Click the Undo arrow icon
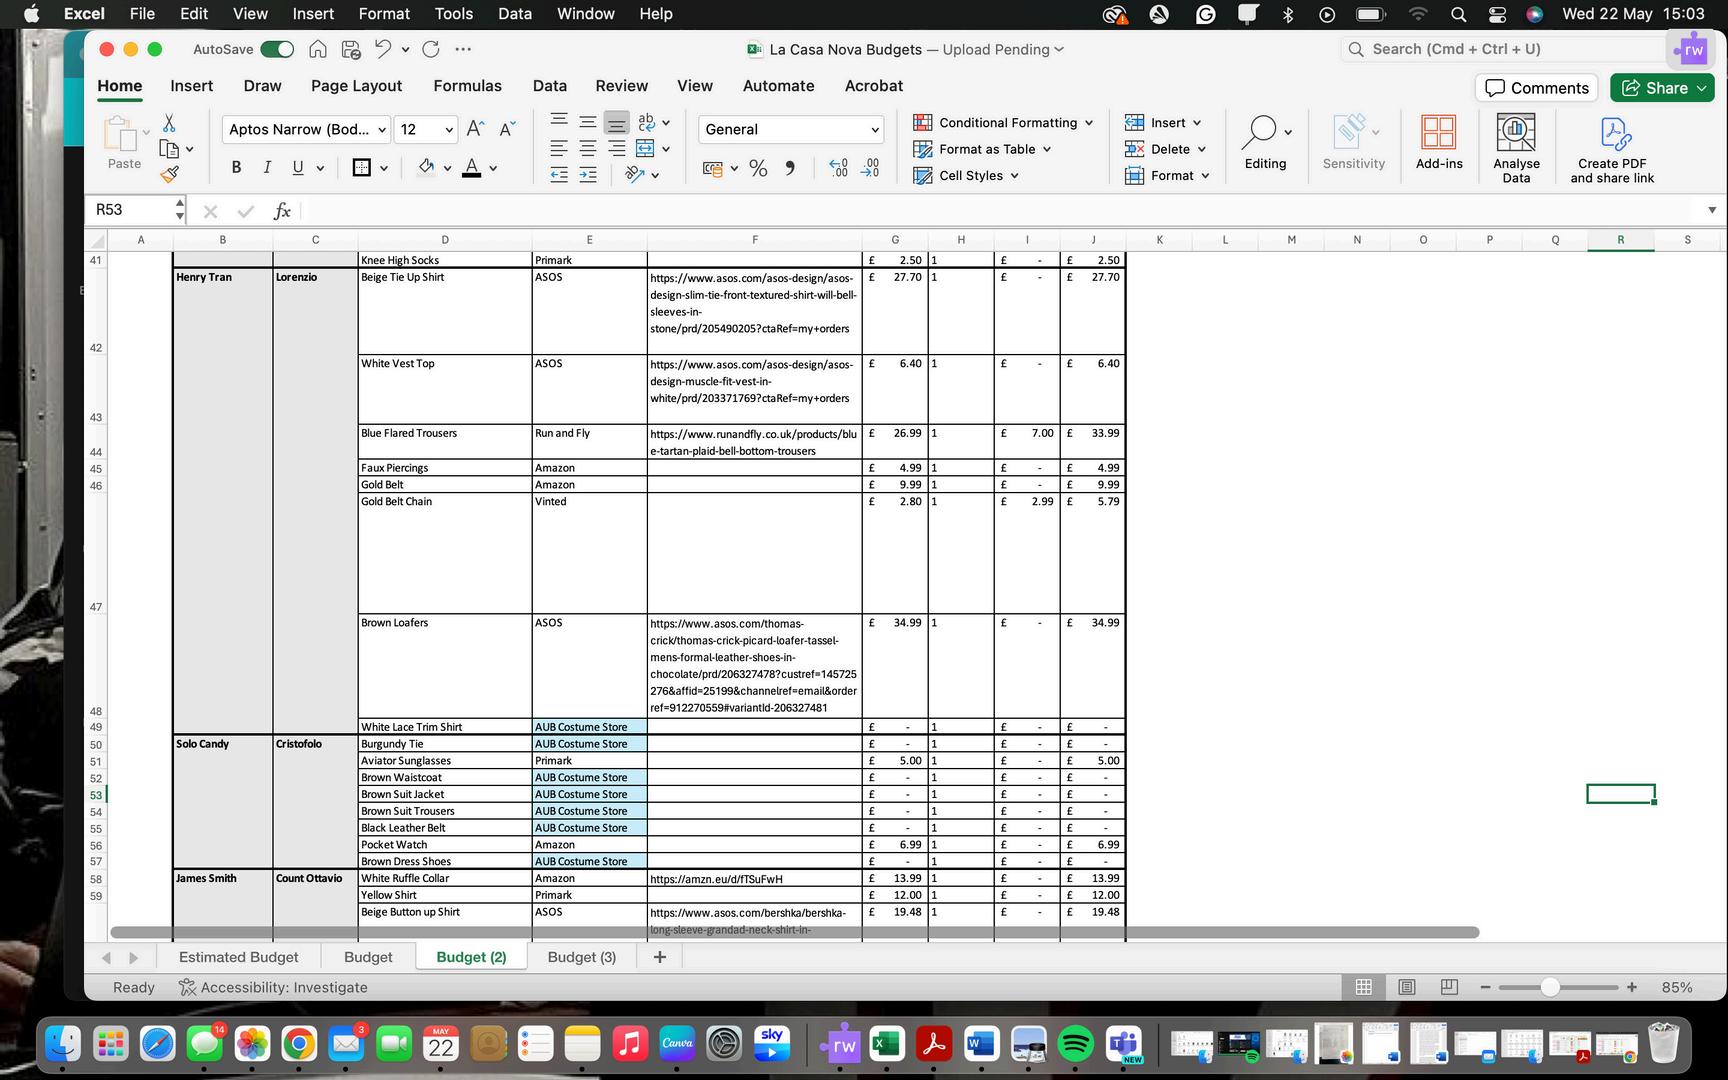The width and height of the screenshot is (1728, 1080). point(383,49)
